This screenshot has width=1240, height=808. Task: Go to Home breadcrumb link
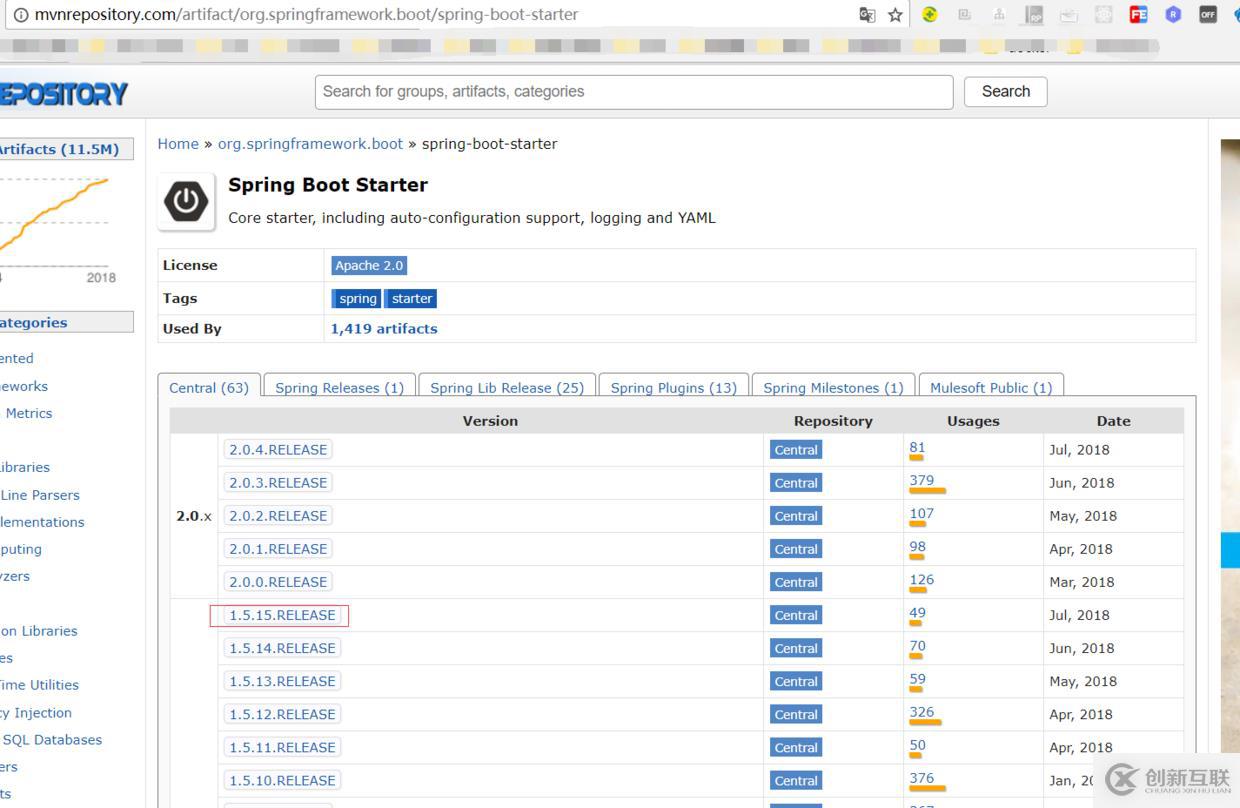pyautogui.click(x=178, y=144)
